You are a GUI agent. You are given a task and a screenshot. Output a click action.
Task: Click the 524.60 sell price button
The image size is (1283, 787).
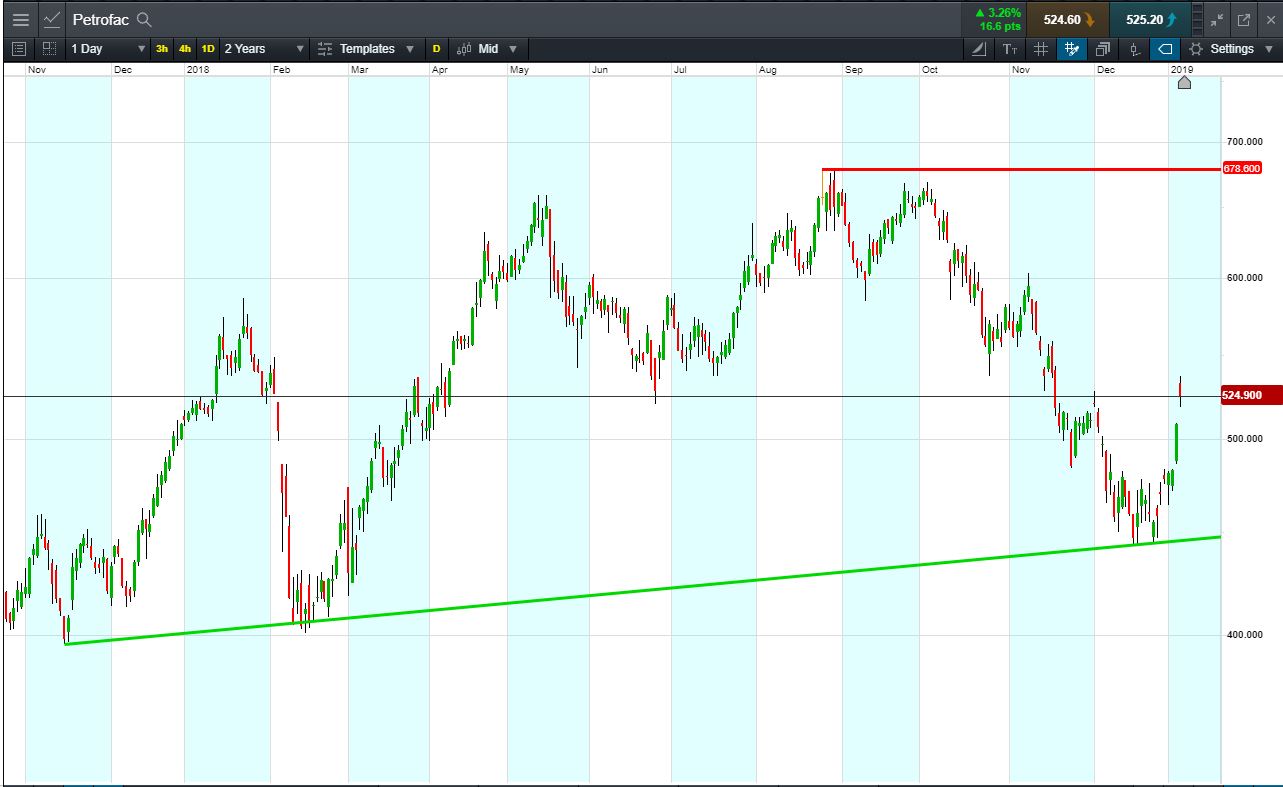tap(1069, 19)
